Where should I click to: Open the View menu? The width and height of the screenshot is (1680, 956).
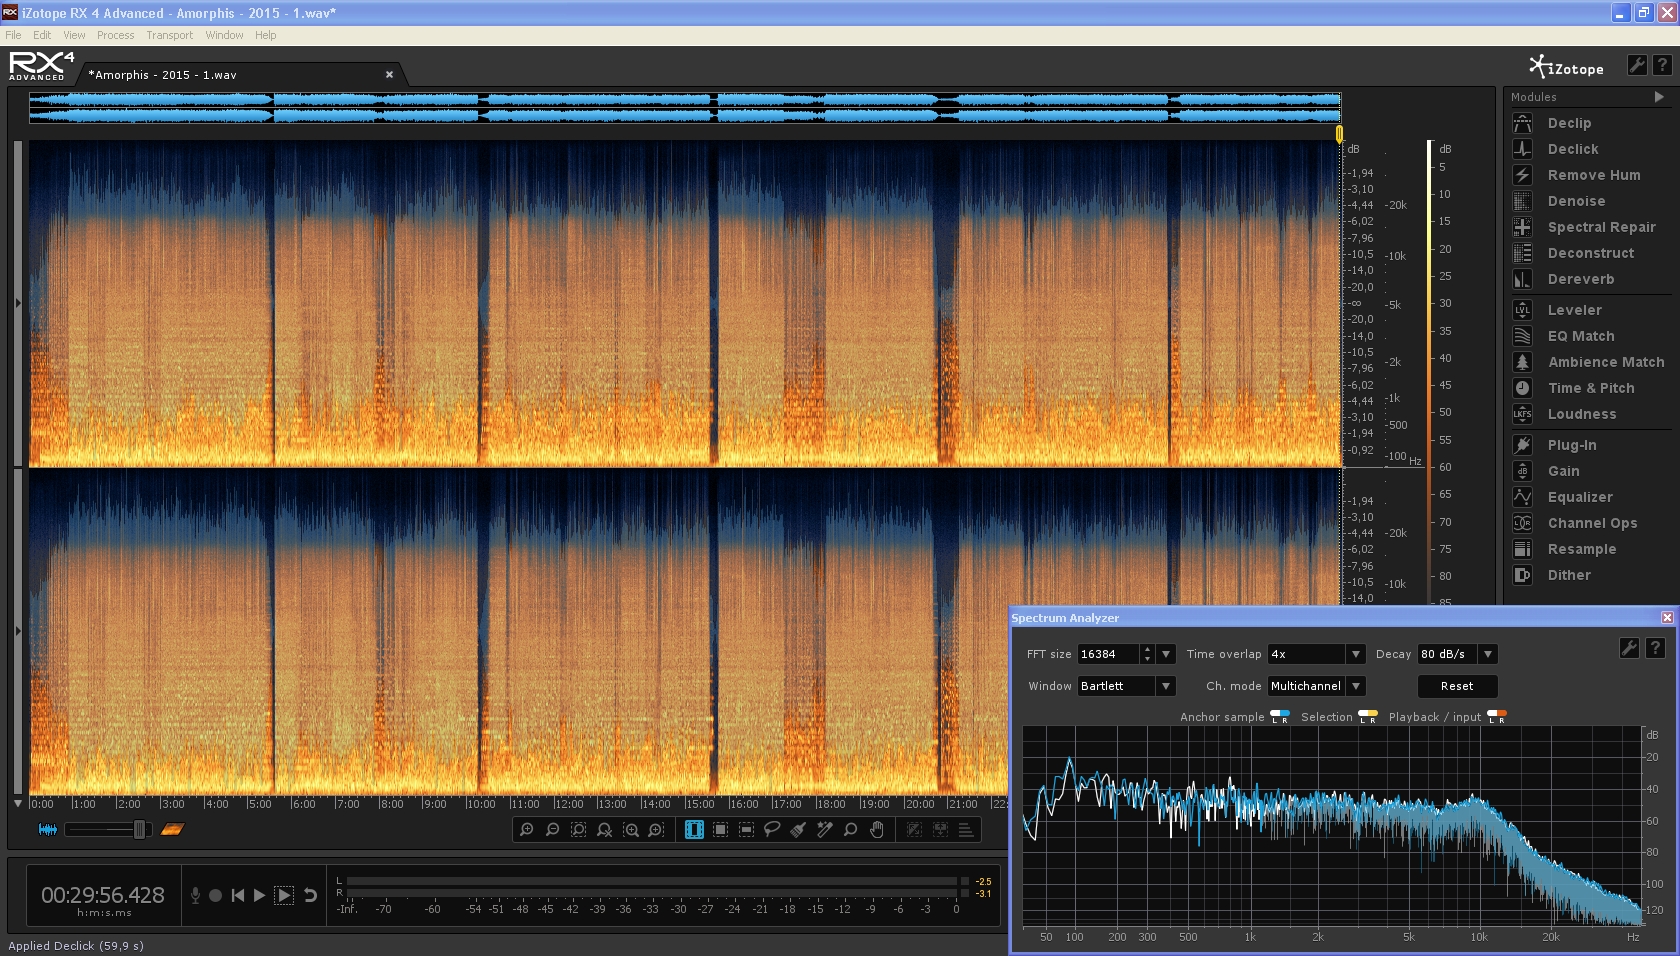74,35
